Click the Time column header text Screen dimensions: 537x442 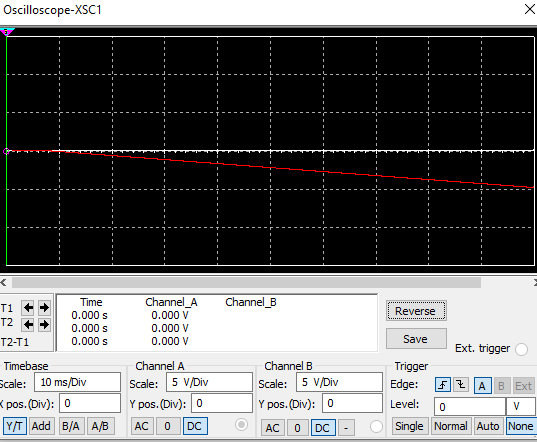(91, 302)
